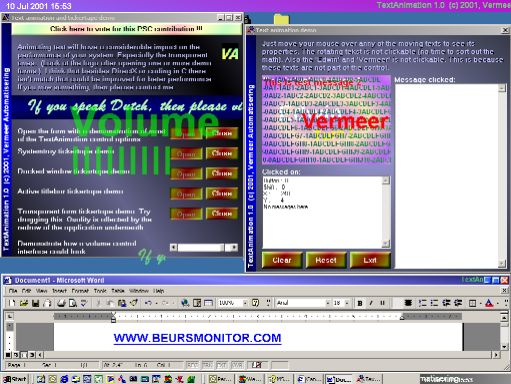511x384 pixels.
Task: Click the WWW.BEURSMONITOR.COM hyperlink
Action: point(197,338)
